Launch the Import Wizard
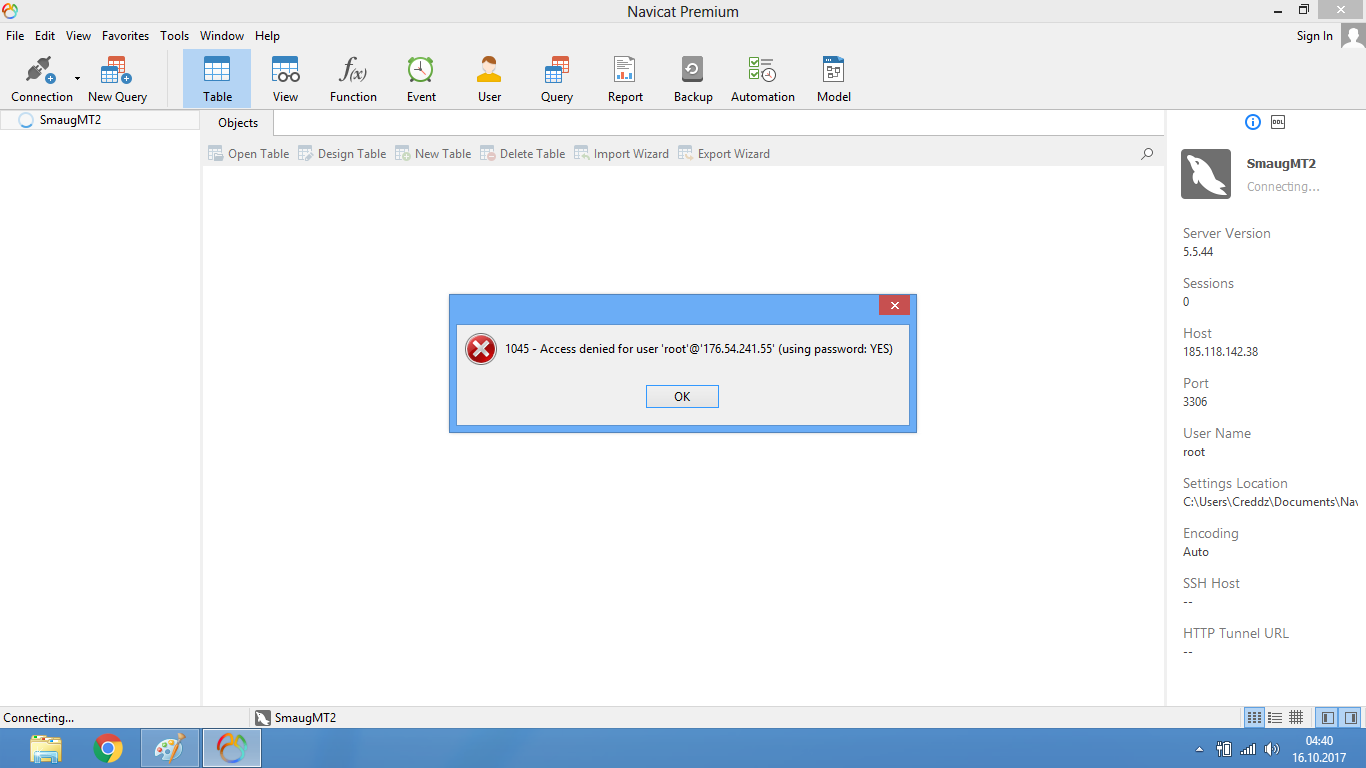 [x=621, y=154]
